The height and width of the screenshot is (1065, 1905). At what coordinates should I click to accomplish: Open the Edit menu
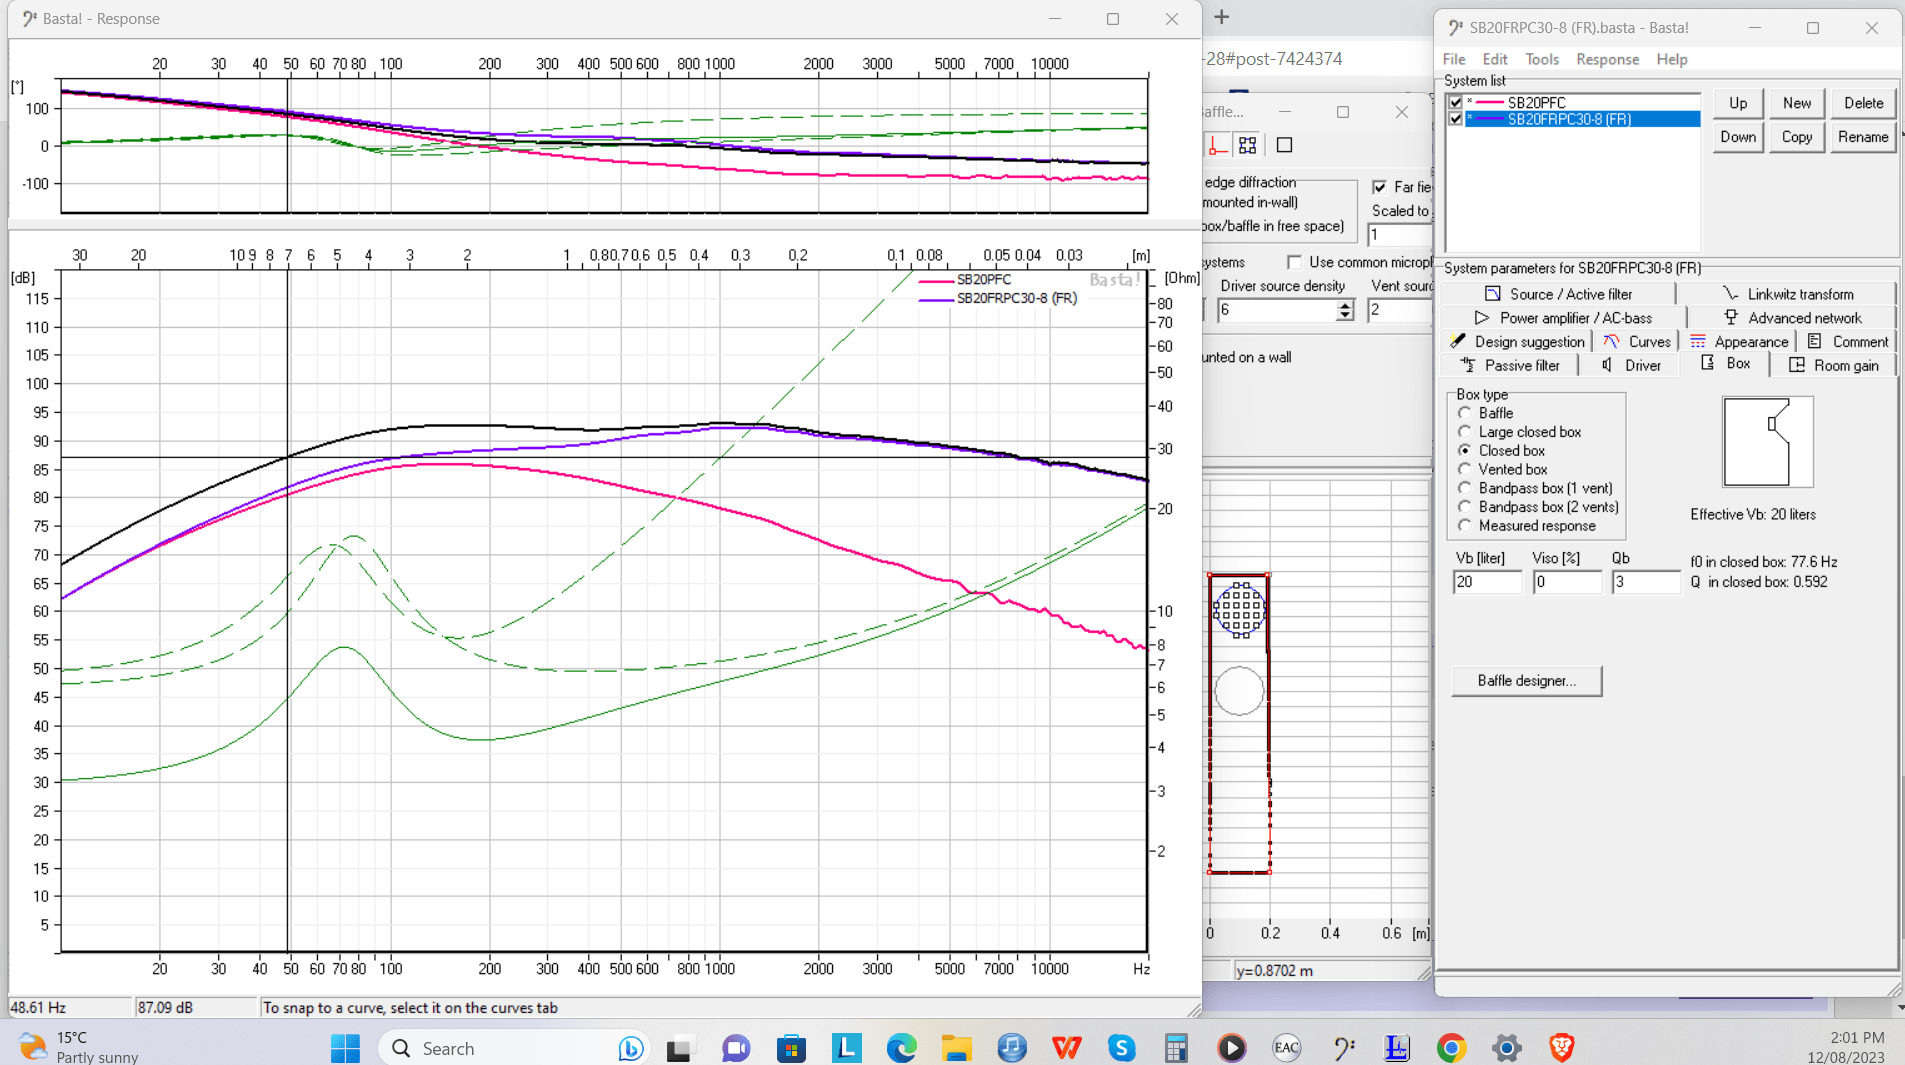(1495, 59)
